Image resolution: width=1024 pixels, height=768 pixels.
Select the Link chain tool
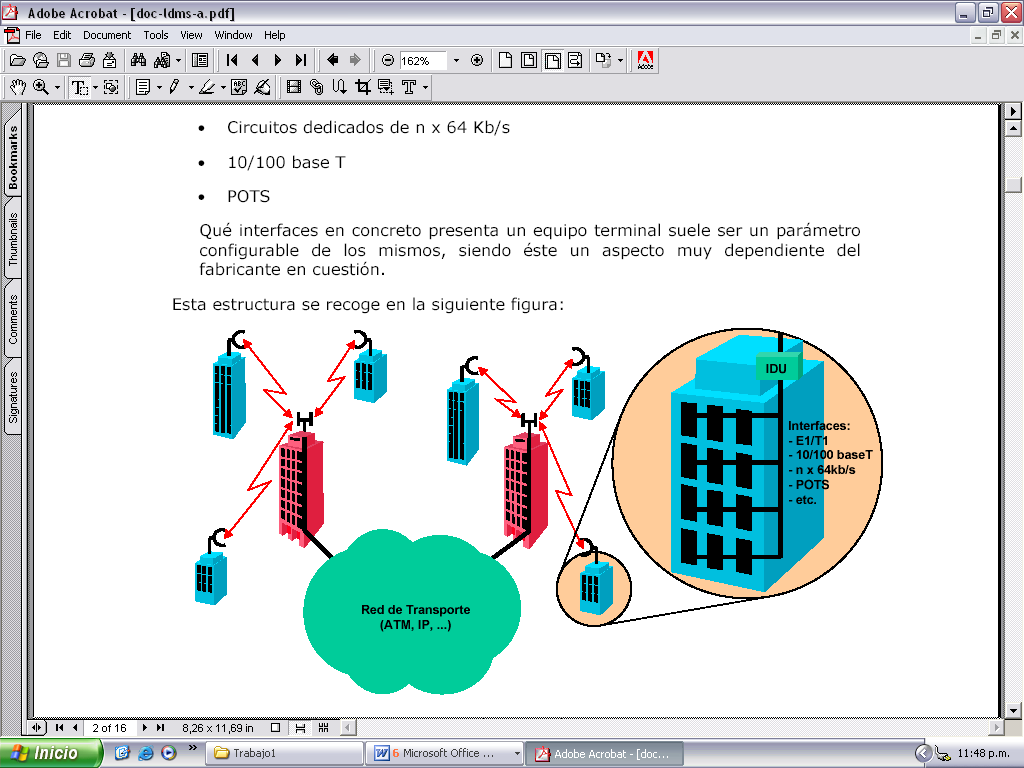[317, 87]
